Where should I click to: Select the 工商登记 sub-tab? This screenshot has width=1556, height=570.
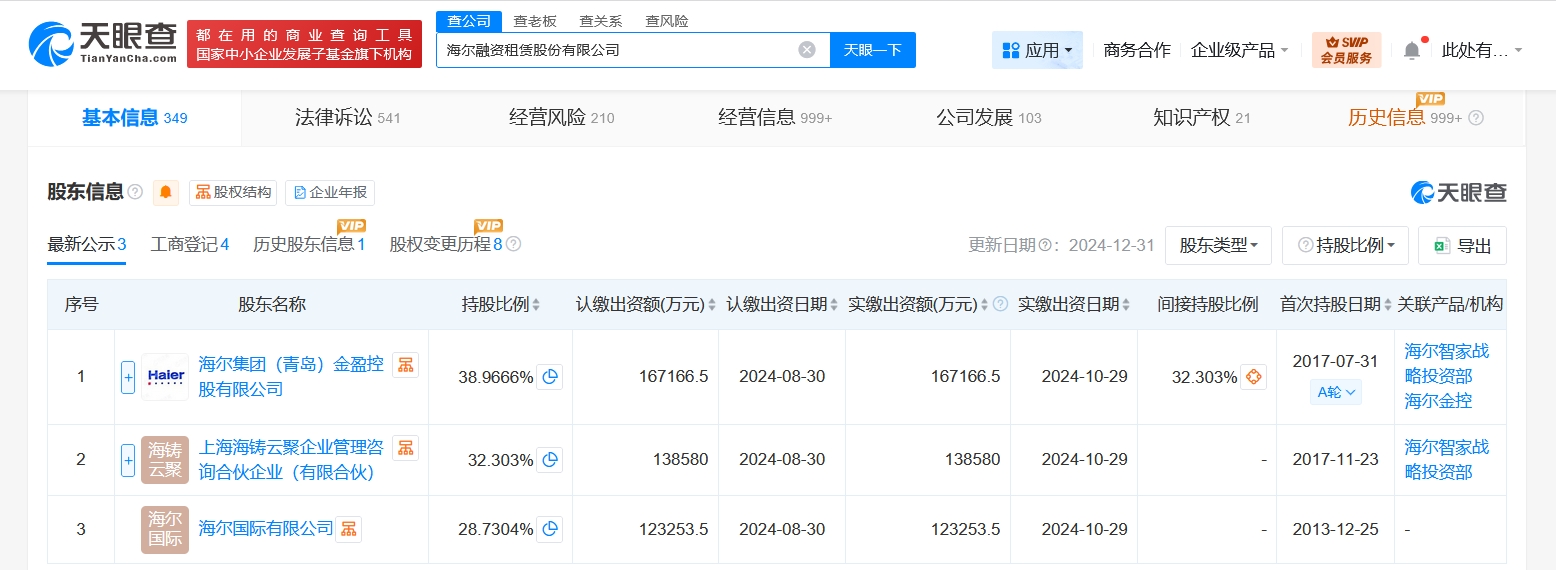tap(189, 245)
